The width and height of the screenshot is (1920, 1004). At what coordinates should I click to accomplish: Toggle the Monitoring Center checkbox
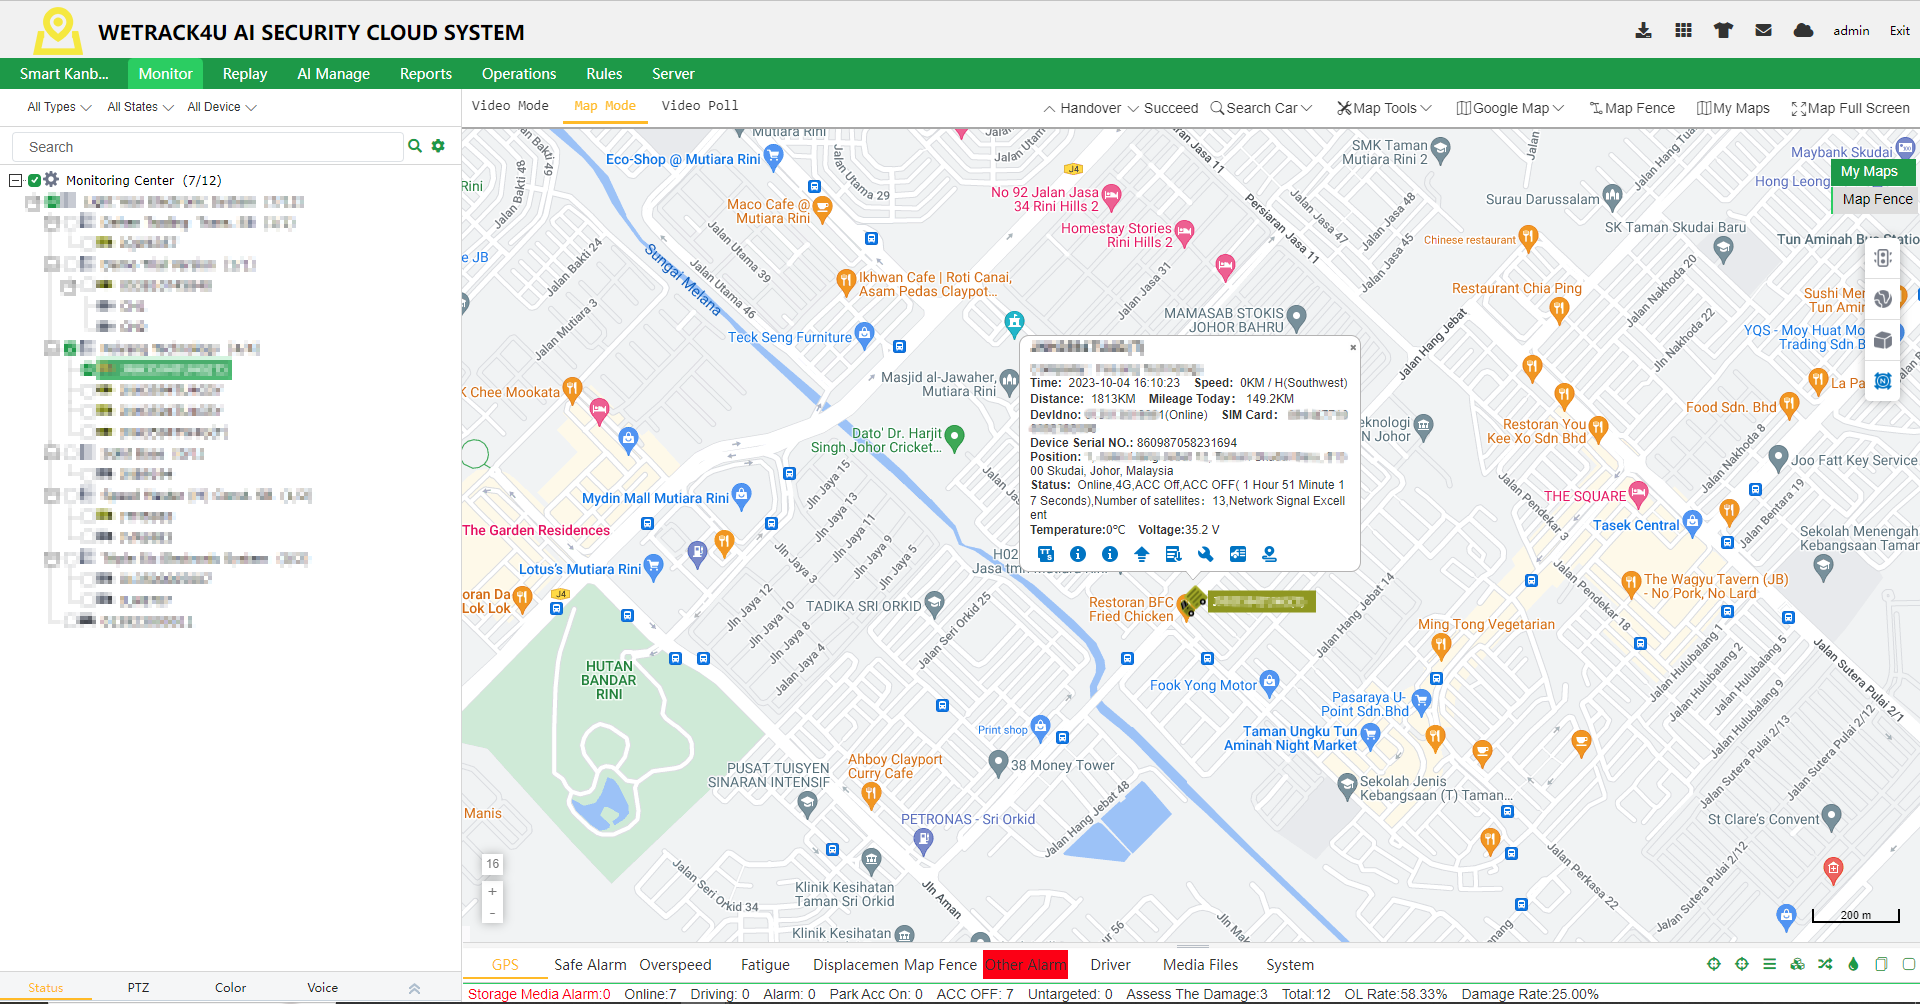(35, 180)
